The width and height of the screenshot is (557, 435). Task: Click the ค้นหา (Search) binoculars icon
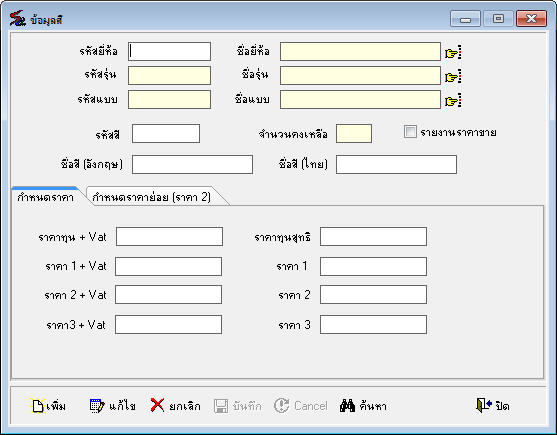tap(347, 406)
